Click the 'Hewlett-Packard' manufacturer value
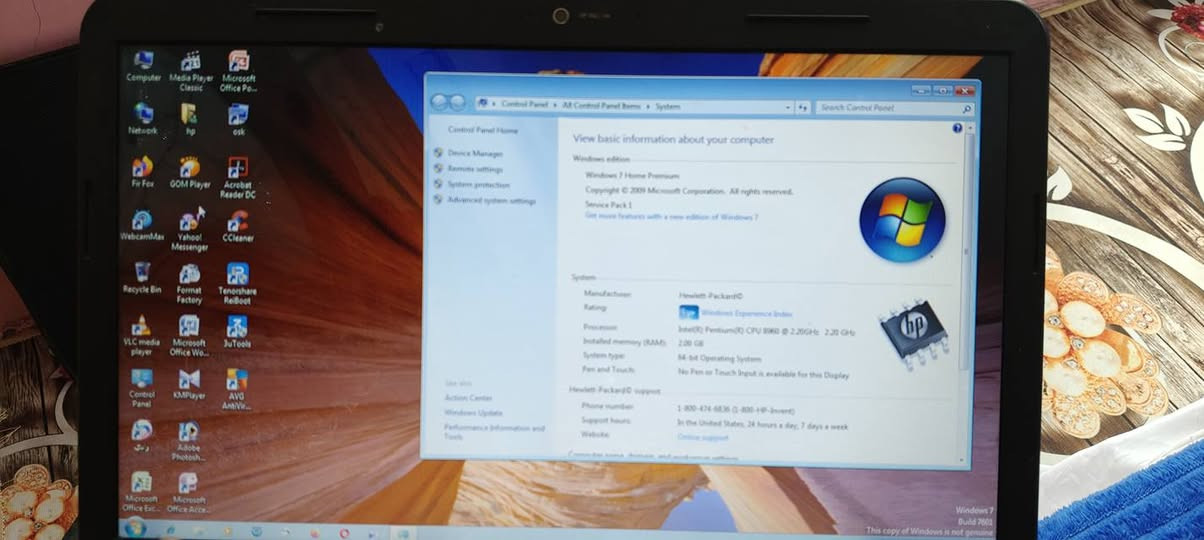 [711, 295]
